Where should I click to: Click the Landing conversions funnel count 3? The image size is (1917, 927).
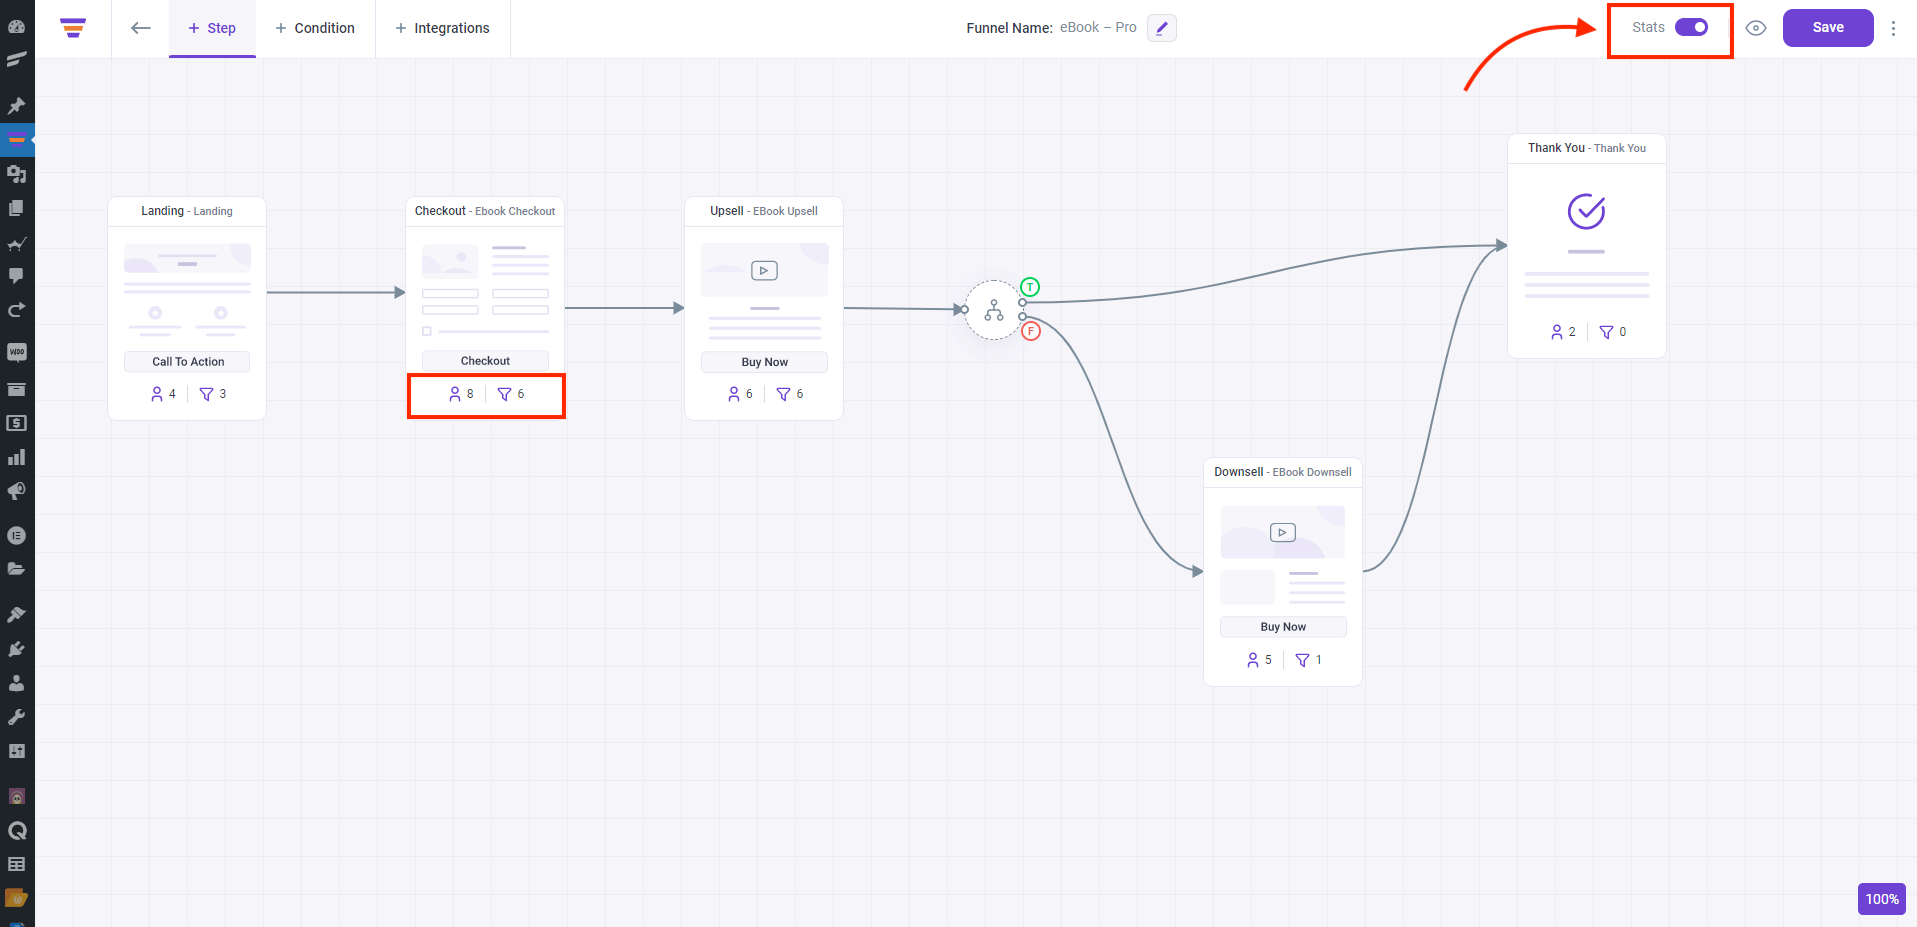pos(213,394)
